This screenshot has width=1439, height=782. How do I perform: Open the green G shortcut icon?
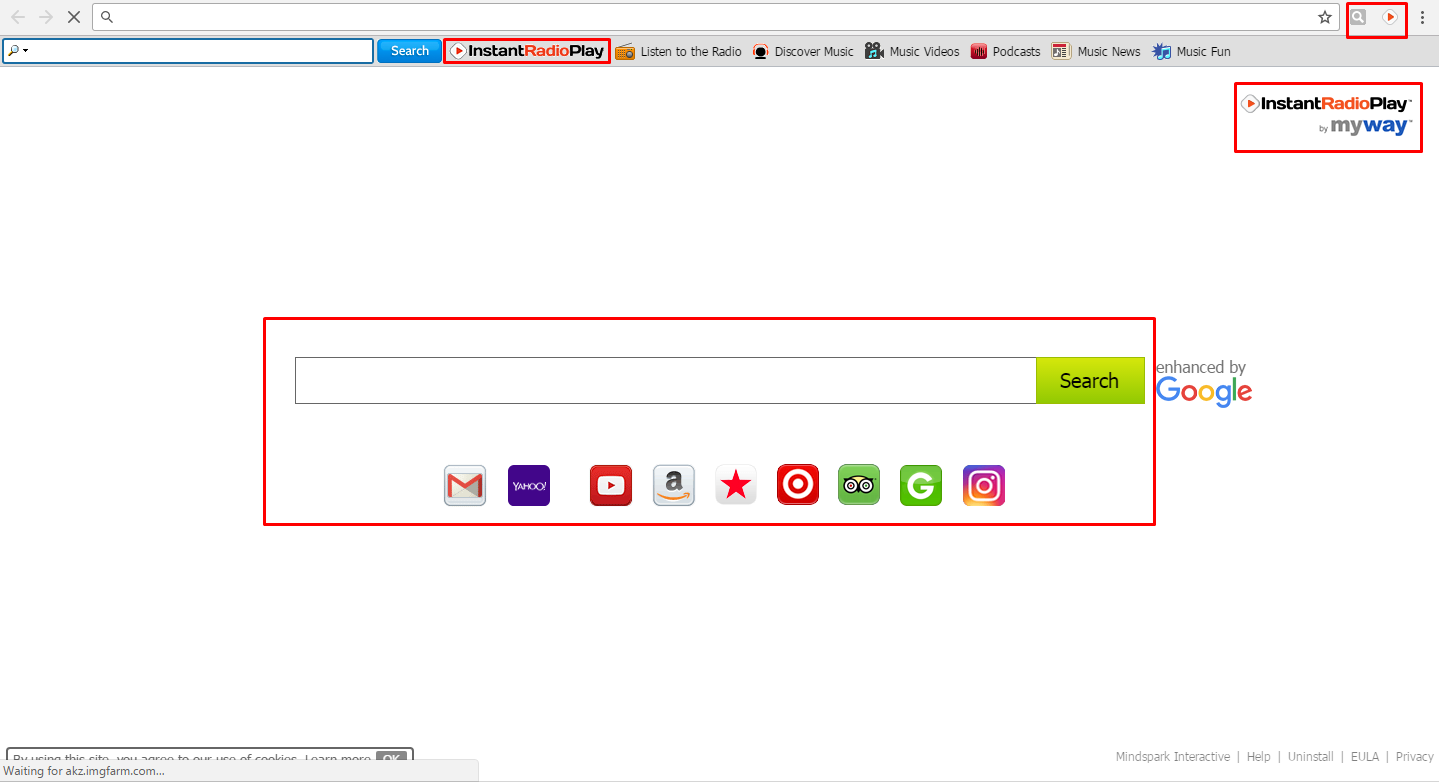pos(921,486)
